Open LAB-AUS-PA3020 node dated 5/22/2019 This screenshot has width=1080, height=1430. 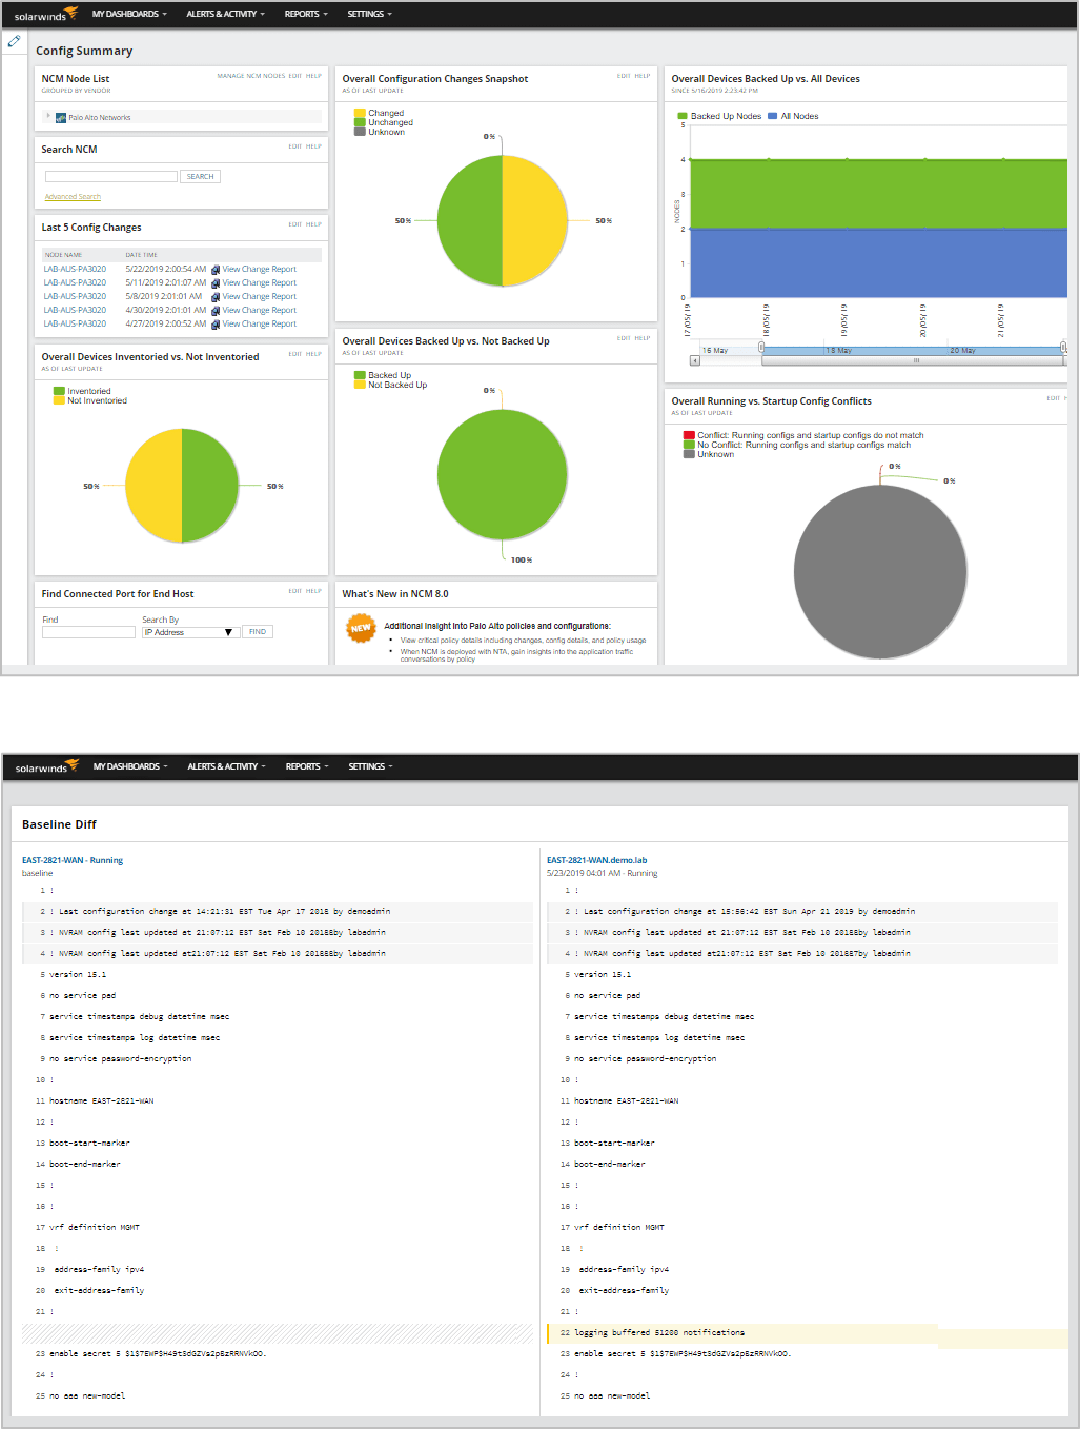(x=75, y=269)
